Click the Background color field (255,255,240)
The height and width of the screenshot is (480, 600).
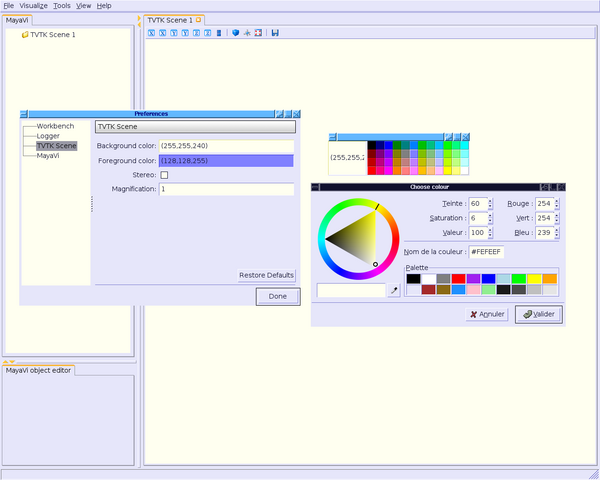(x=227, y=146)
